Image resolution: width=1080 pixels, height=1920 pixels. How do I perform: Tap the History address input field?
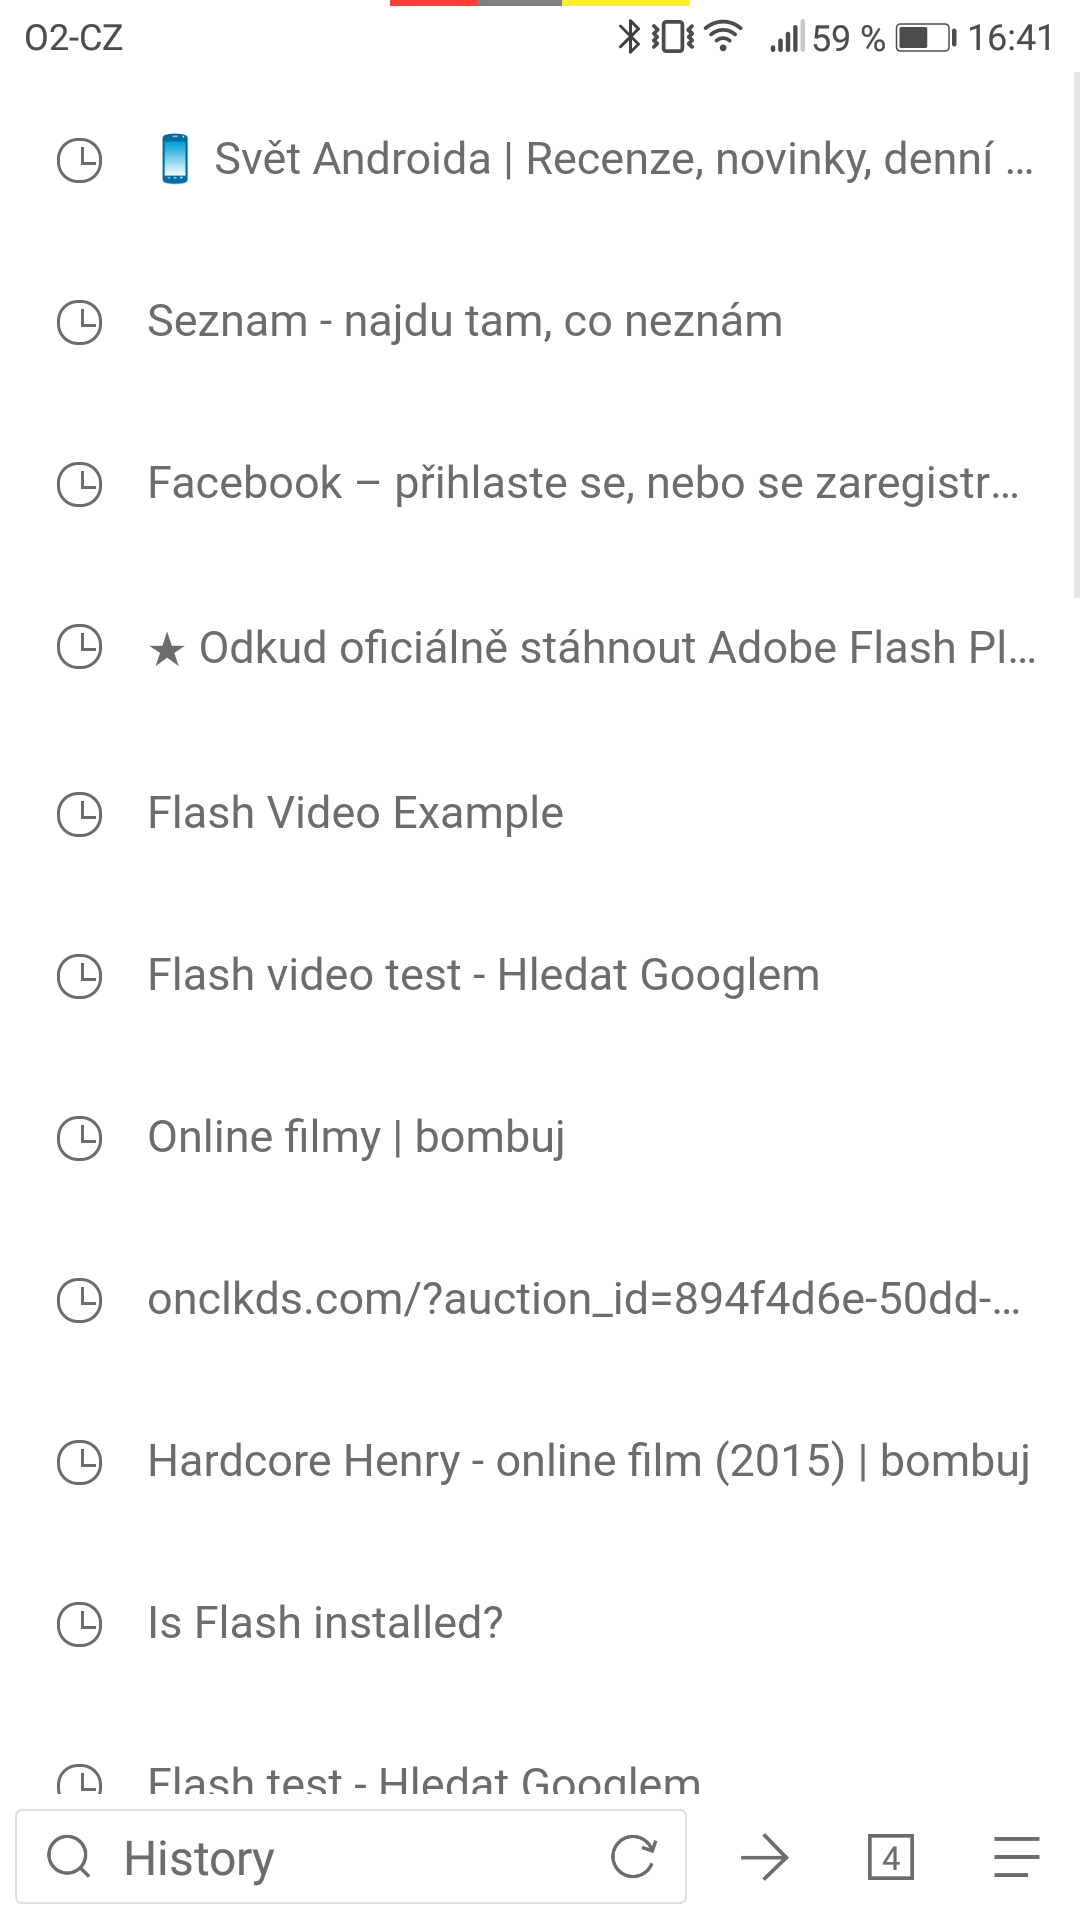[351, 1857]
